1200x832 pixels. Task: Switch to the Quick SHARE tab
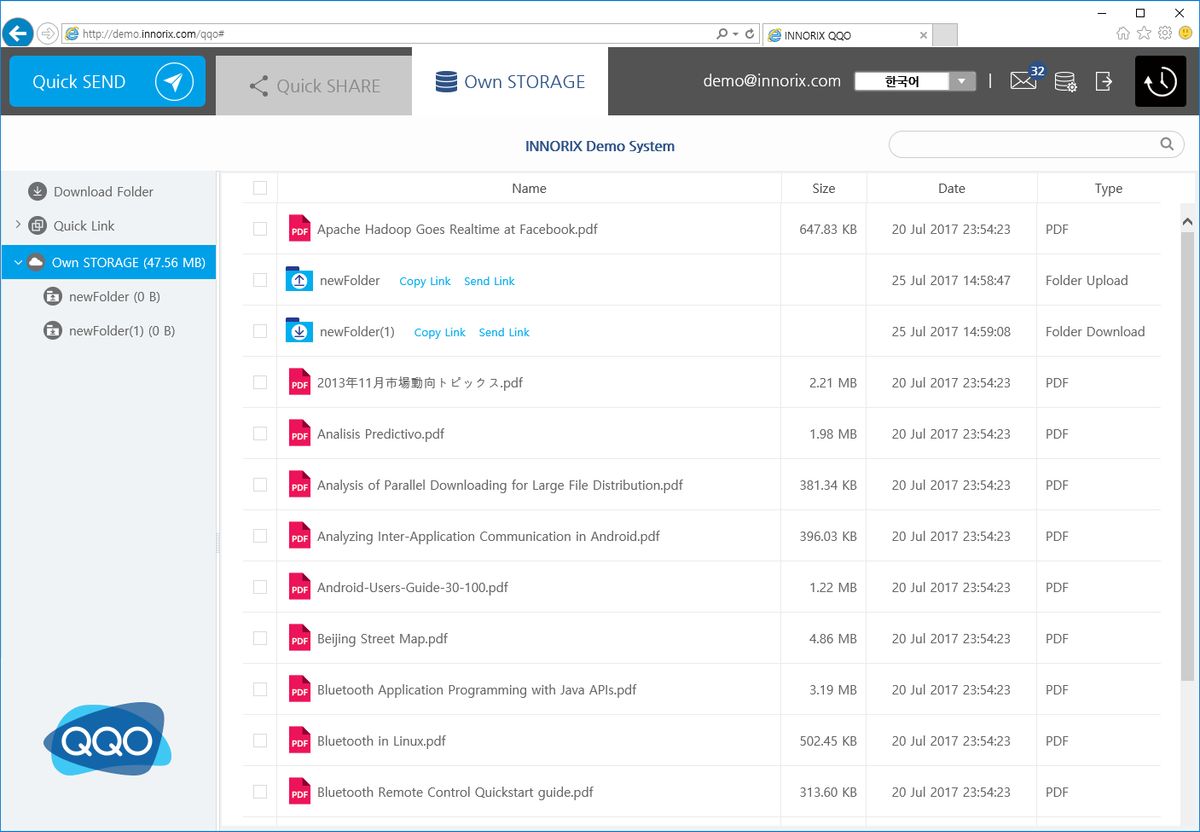coord(313,85)
